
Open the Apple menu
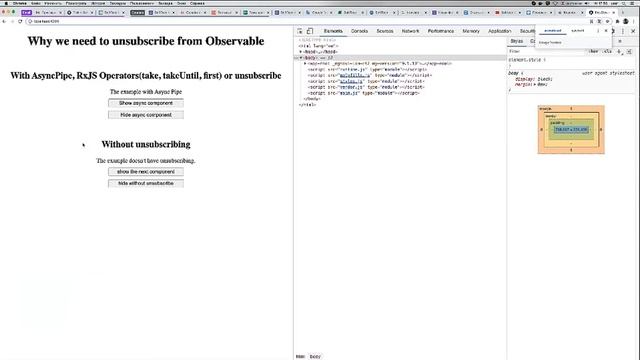[6, 3]
